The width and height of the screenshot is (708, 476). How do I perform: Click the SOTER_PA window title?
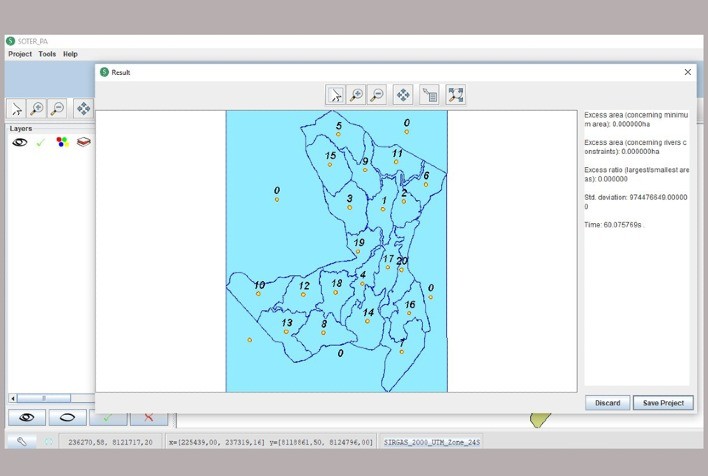click(x=33, y=41)
